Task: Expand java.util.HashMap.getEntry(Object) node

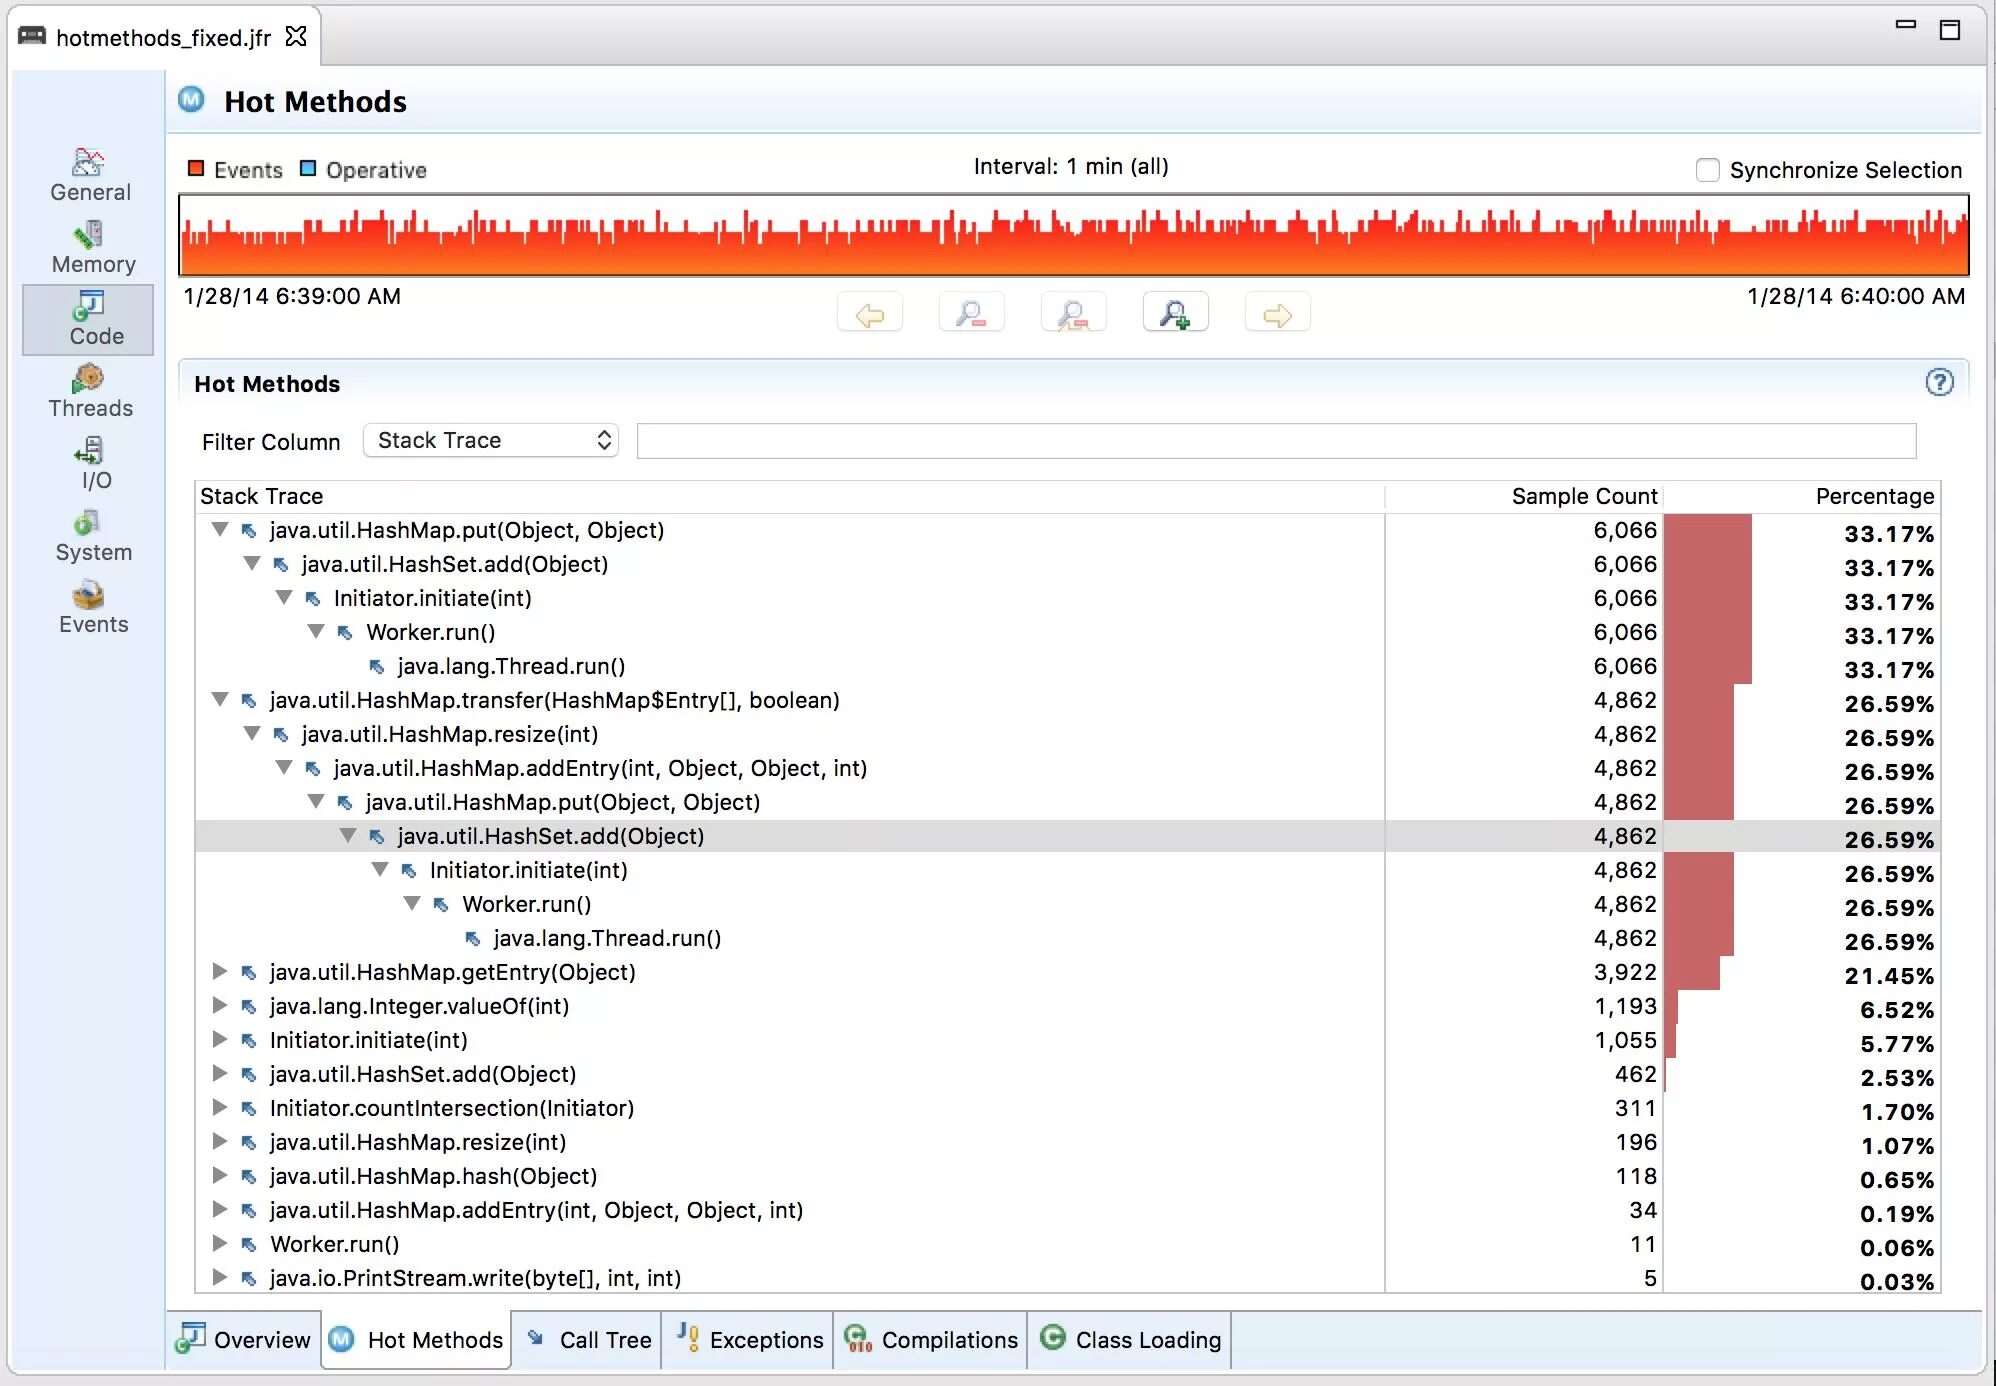Action: point(220,972)
